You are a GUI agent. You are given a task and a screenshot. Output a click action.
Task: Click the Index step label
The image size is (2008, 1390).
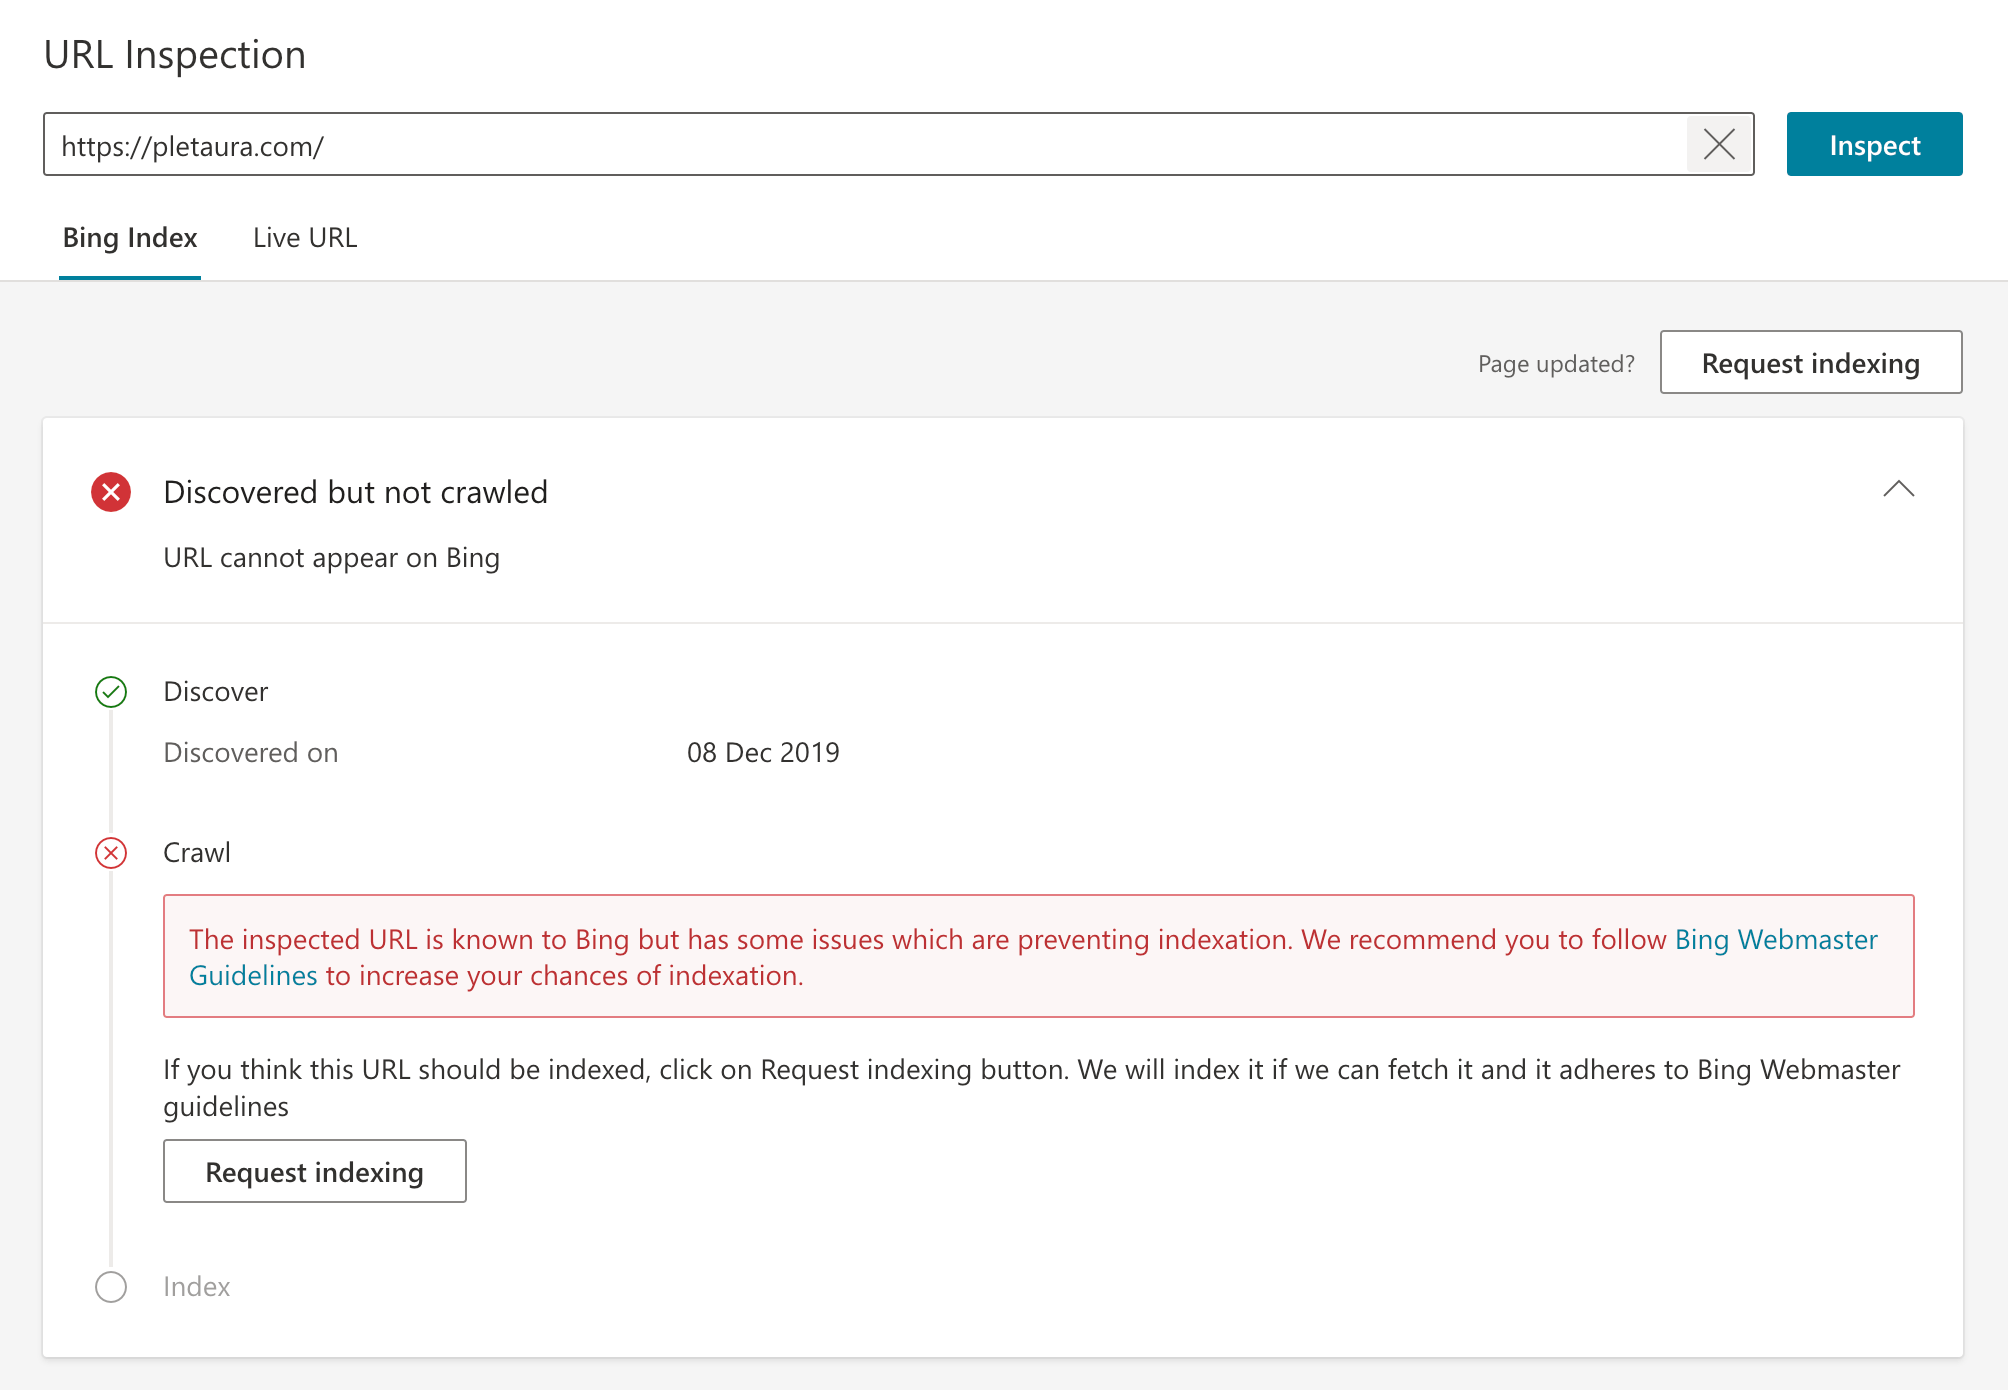197,1287
